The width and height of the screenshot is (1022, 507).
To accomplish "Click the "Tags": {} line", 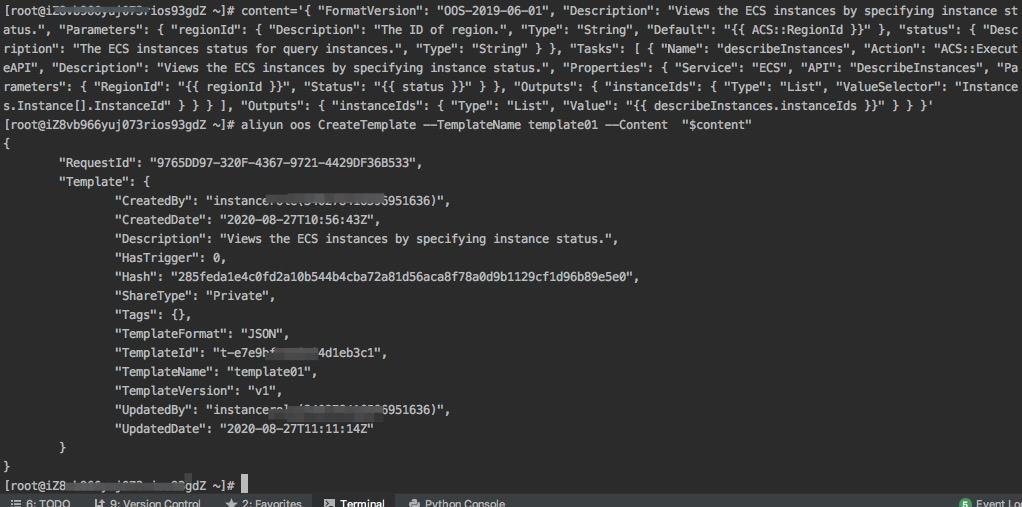I will point(153,314).
